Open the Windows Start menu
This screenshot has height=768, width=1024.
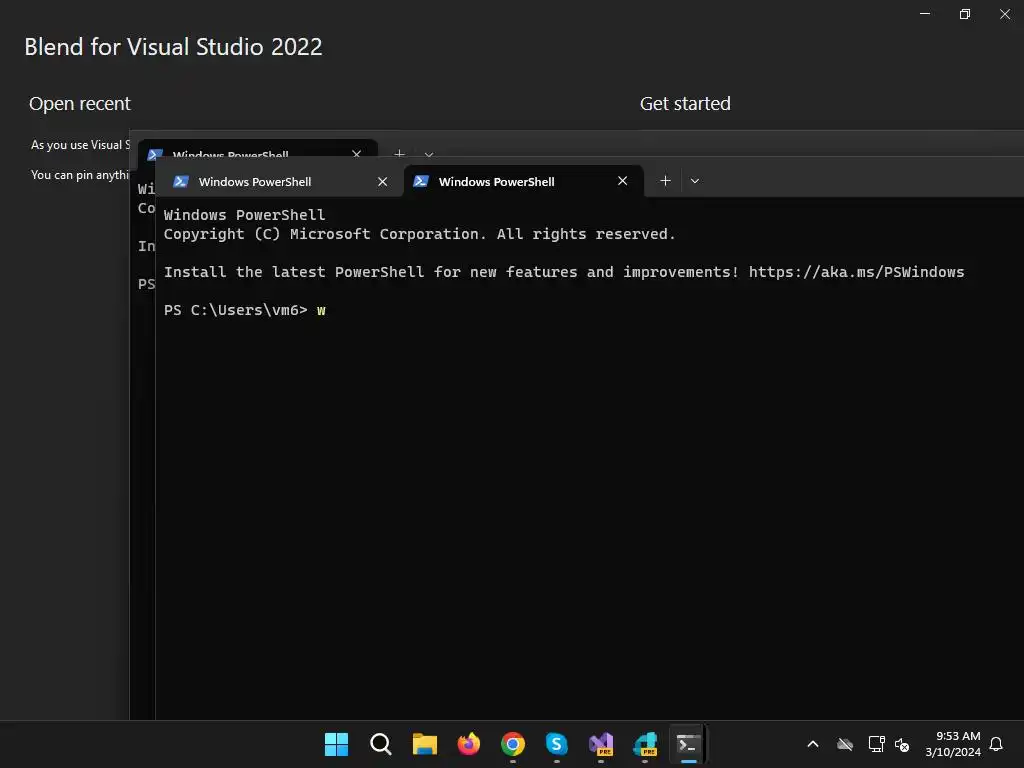(336, 744)
